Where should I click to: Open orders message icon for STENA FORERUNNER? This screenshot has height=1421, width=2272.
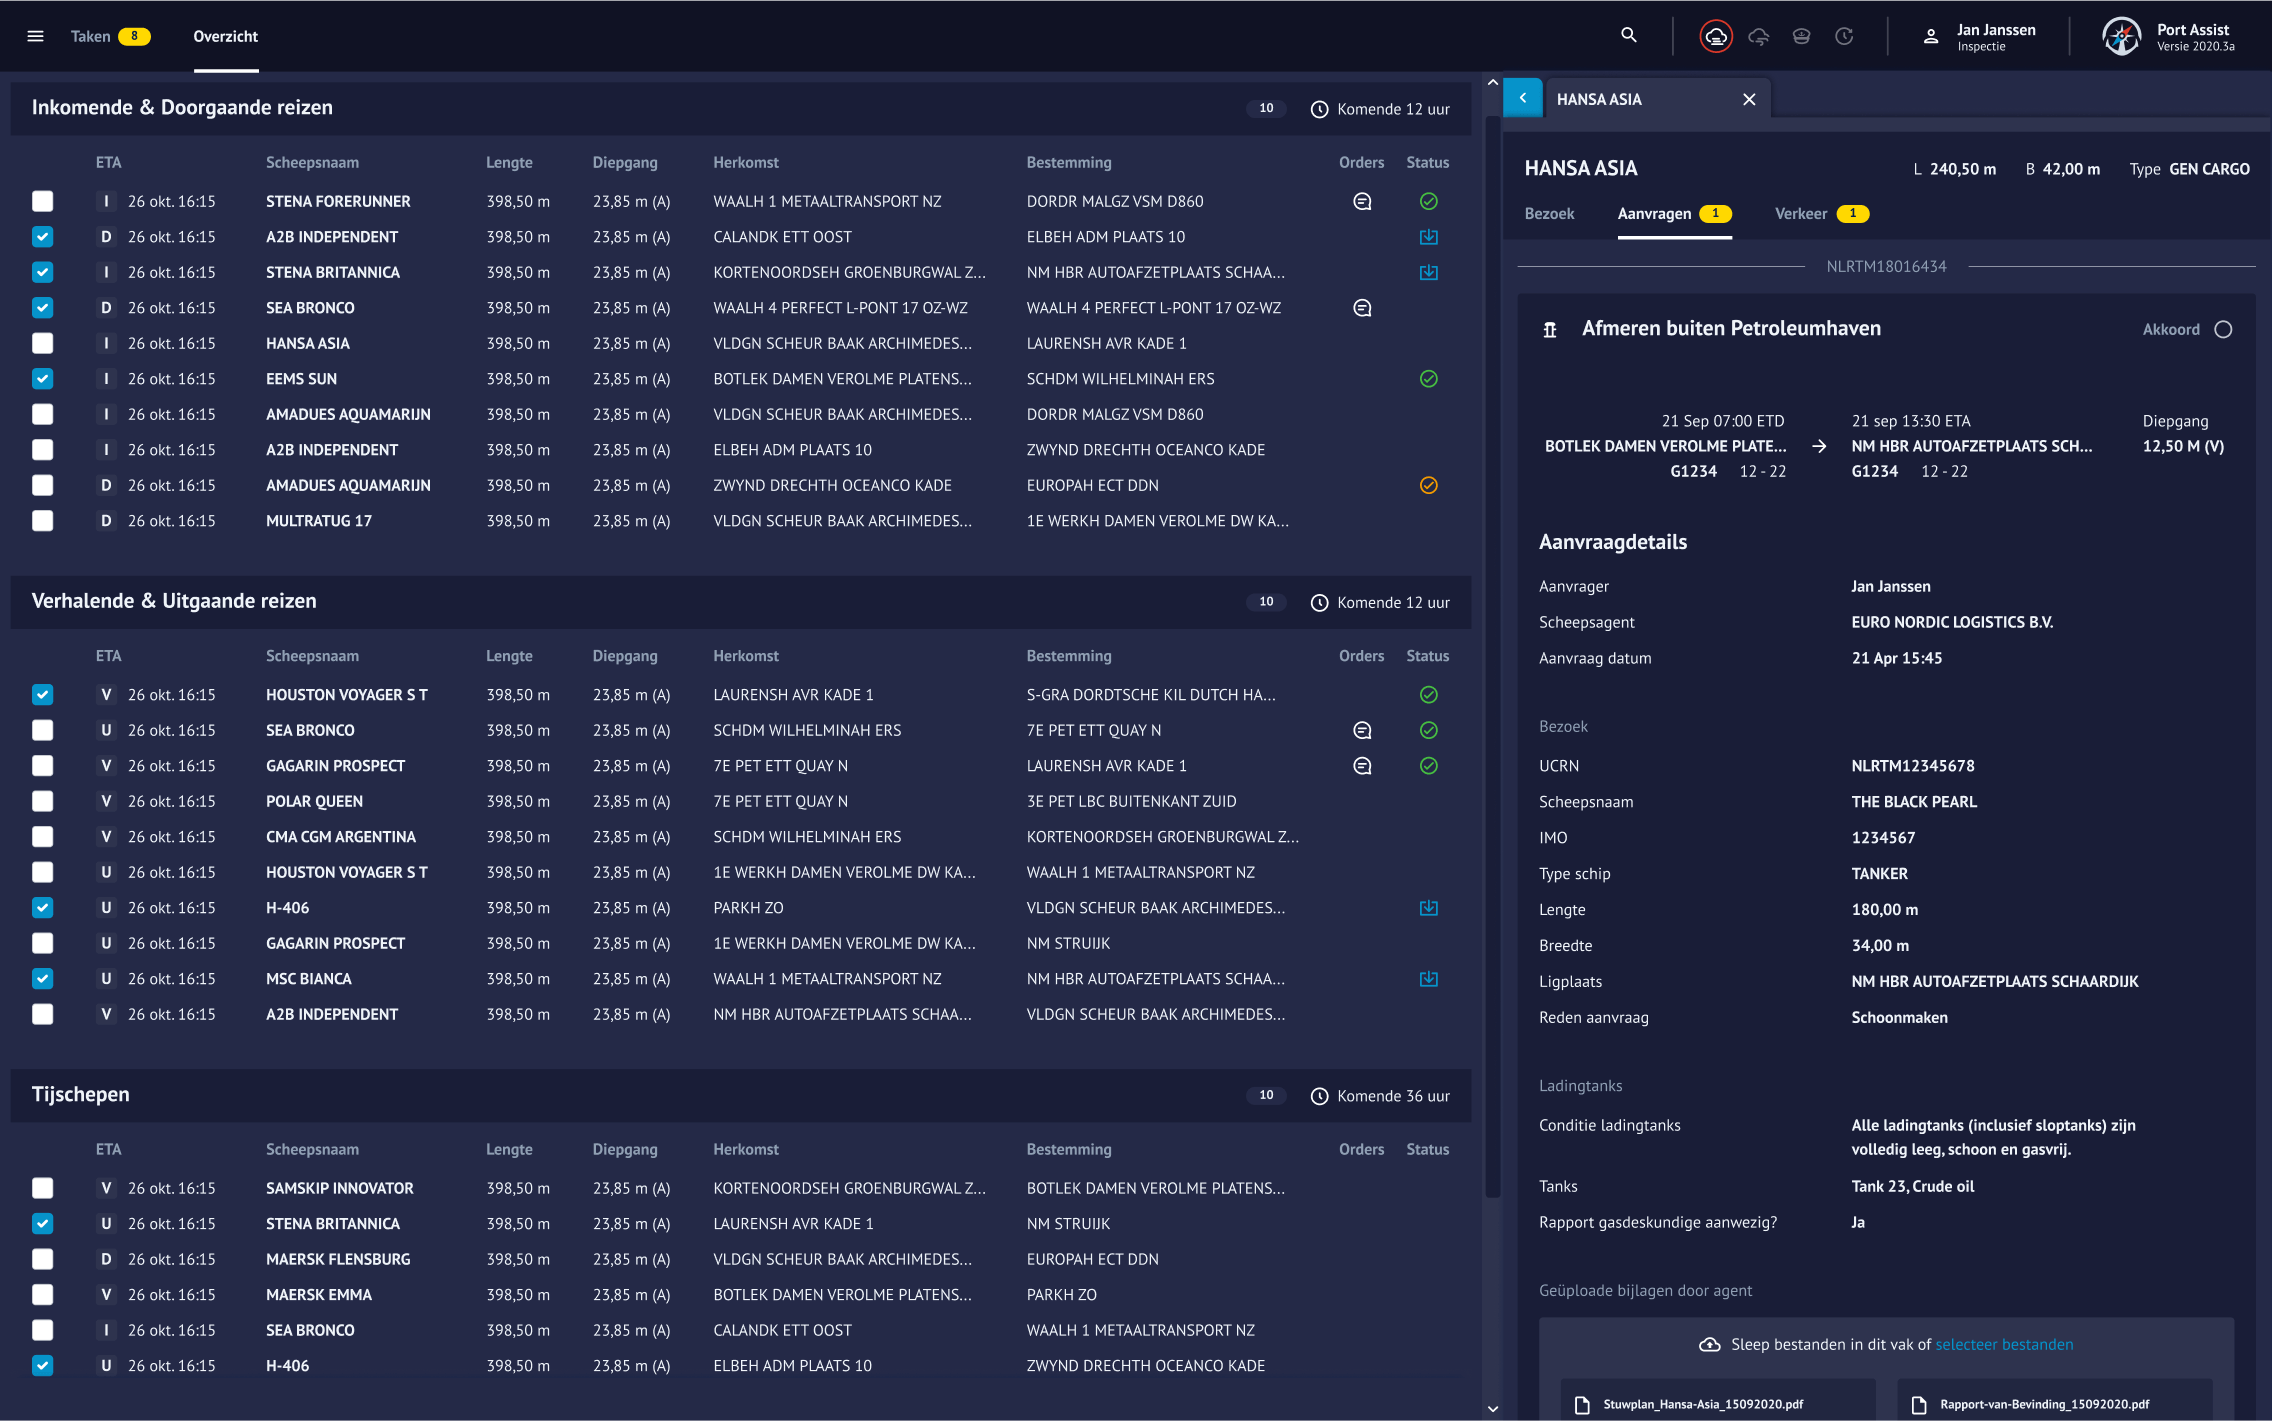(1361, 202)
